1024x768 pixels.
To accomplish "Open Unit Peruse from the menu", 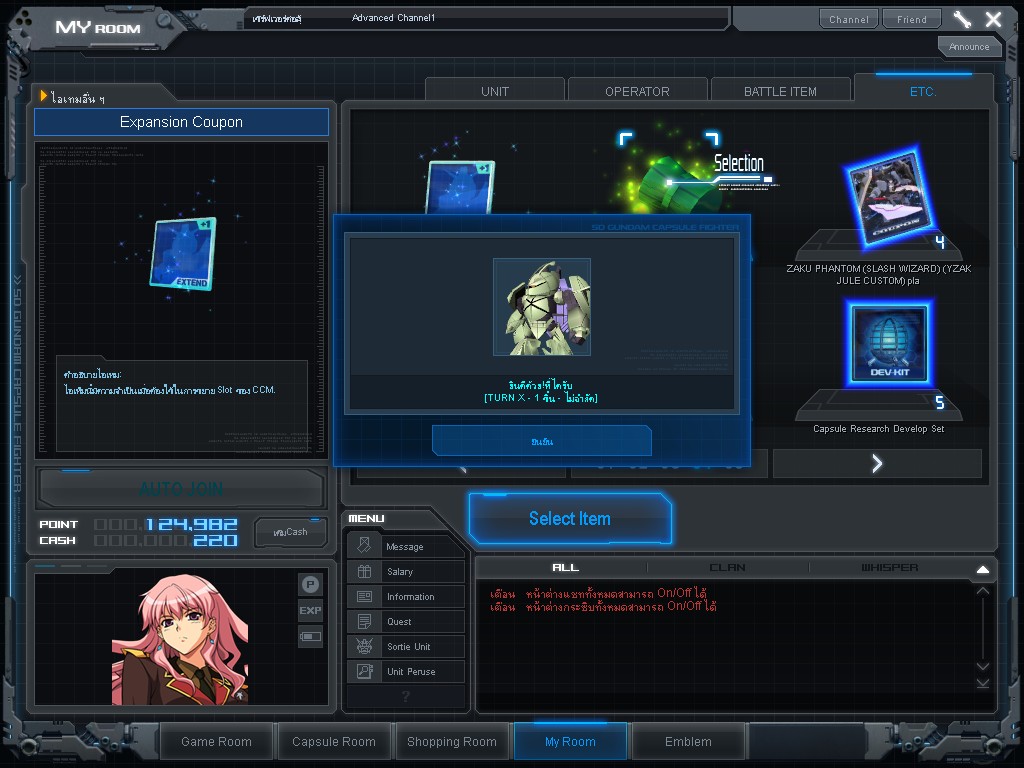I will (x=406, y=671).
